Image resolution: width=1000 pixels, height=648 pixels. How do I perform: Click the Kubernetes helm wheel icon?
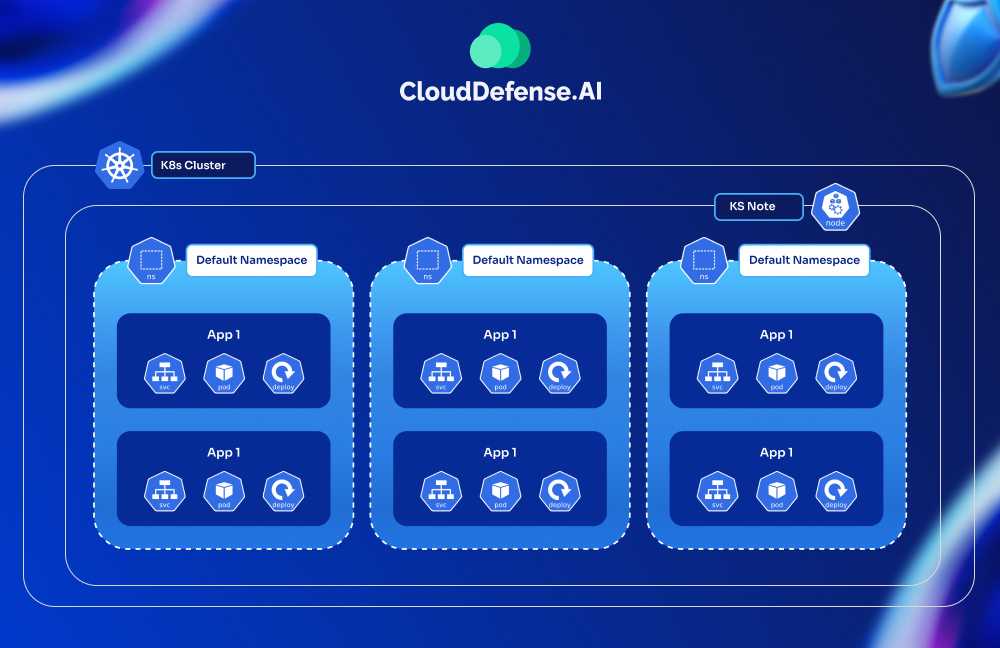tap(120, 165)
